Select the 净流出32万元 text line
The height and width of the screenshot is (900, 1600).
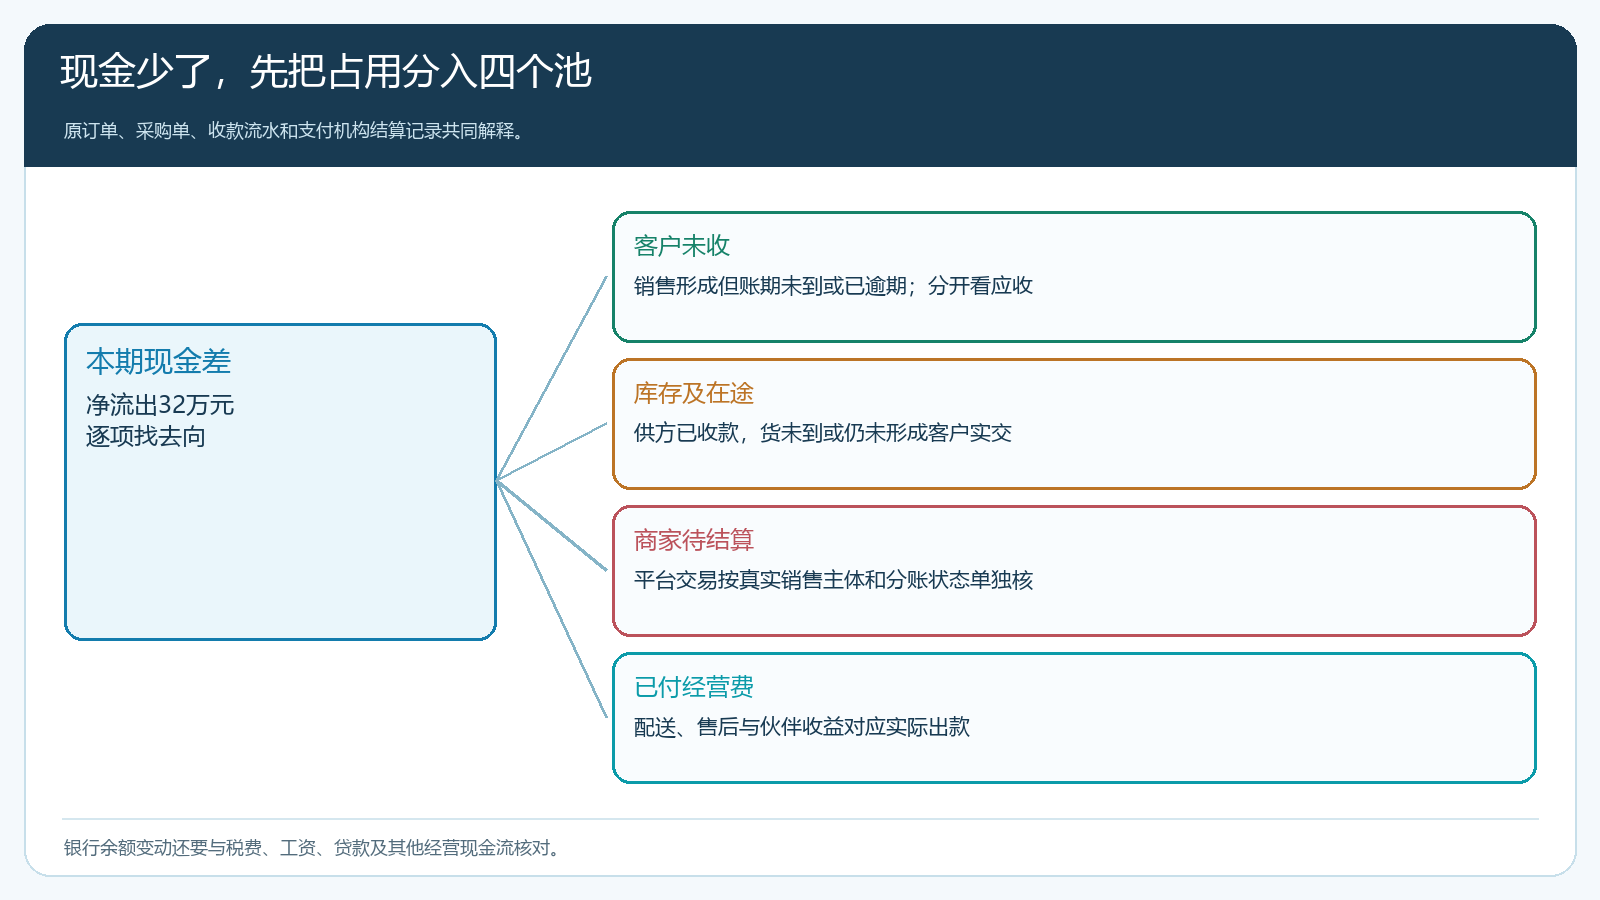click(x=160, y=405)
